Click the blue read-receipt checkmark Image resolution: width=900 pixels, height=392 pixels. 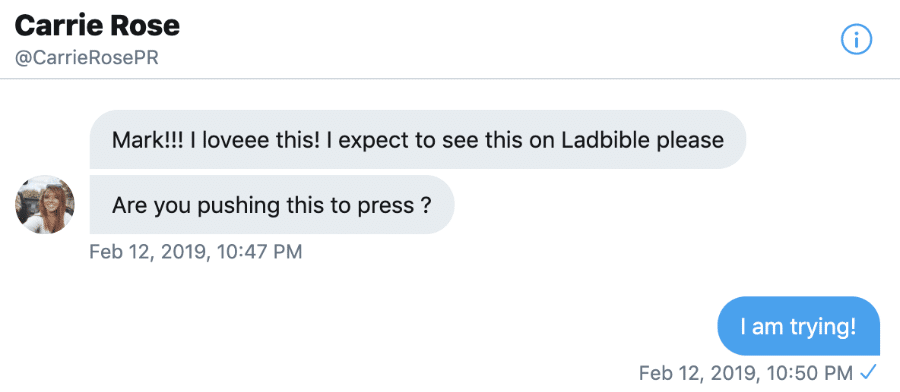point(868,373)
